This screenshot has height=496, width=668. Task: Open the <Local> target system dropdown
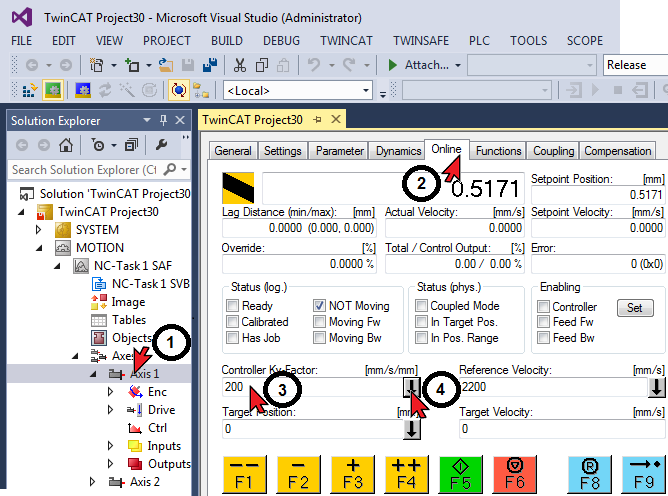366,90
